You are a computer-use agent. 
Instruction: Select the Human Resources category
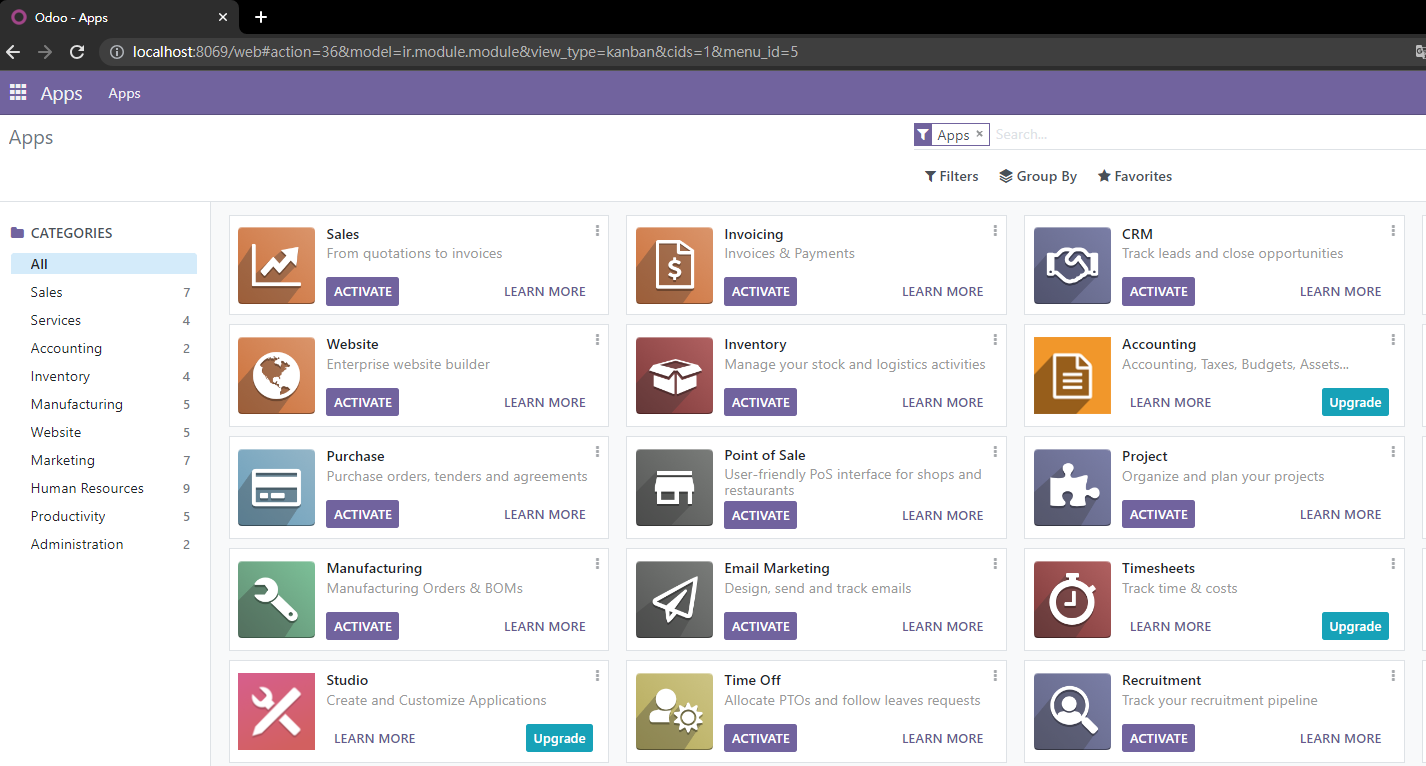tap(104, 488)
